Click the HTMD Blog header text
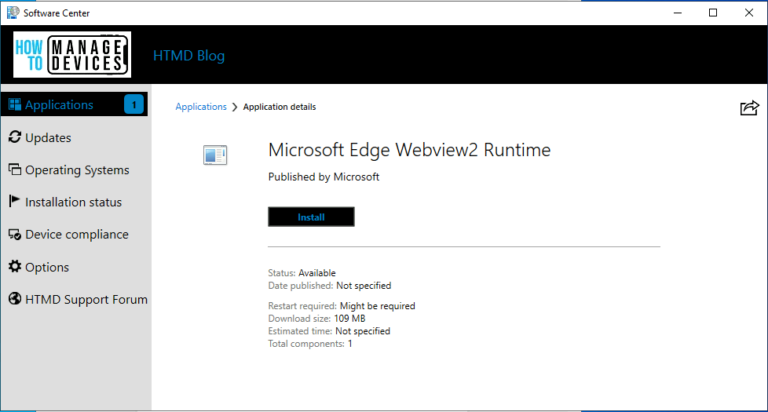 [x=189, y=55]
